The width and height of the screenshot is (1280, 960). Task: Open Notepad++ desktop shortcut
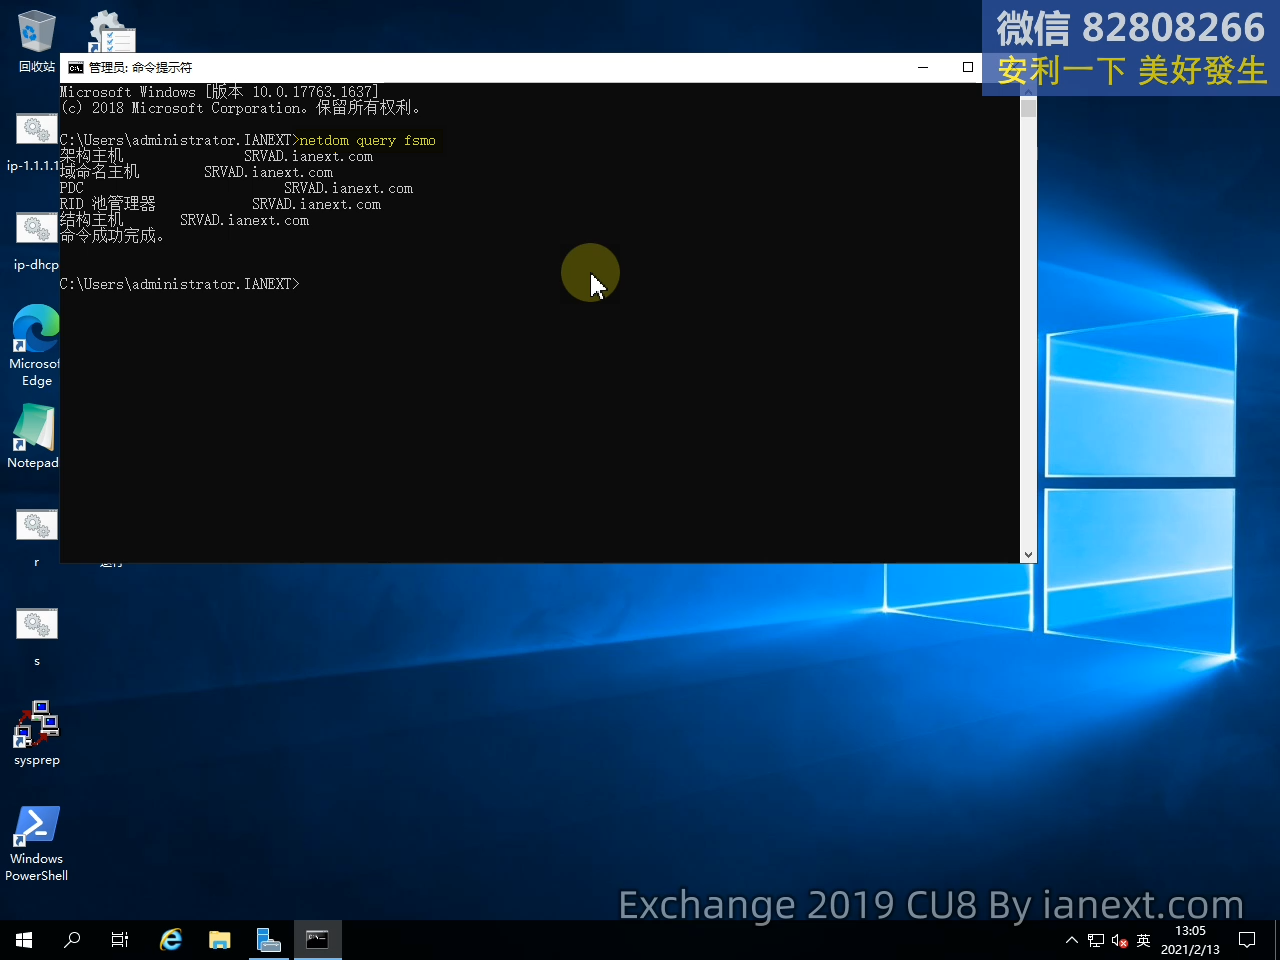[34, 435]
